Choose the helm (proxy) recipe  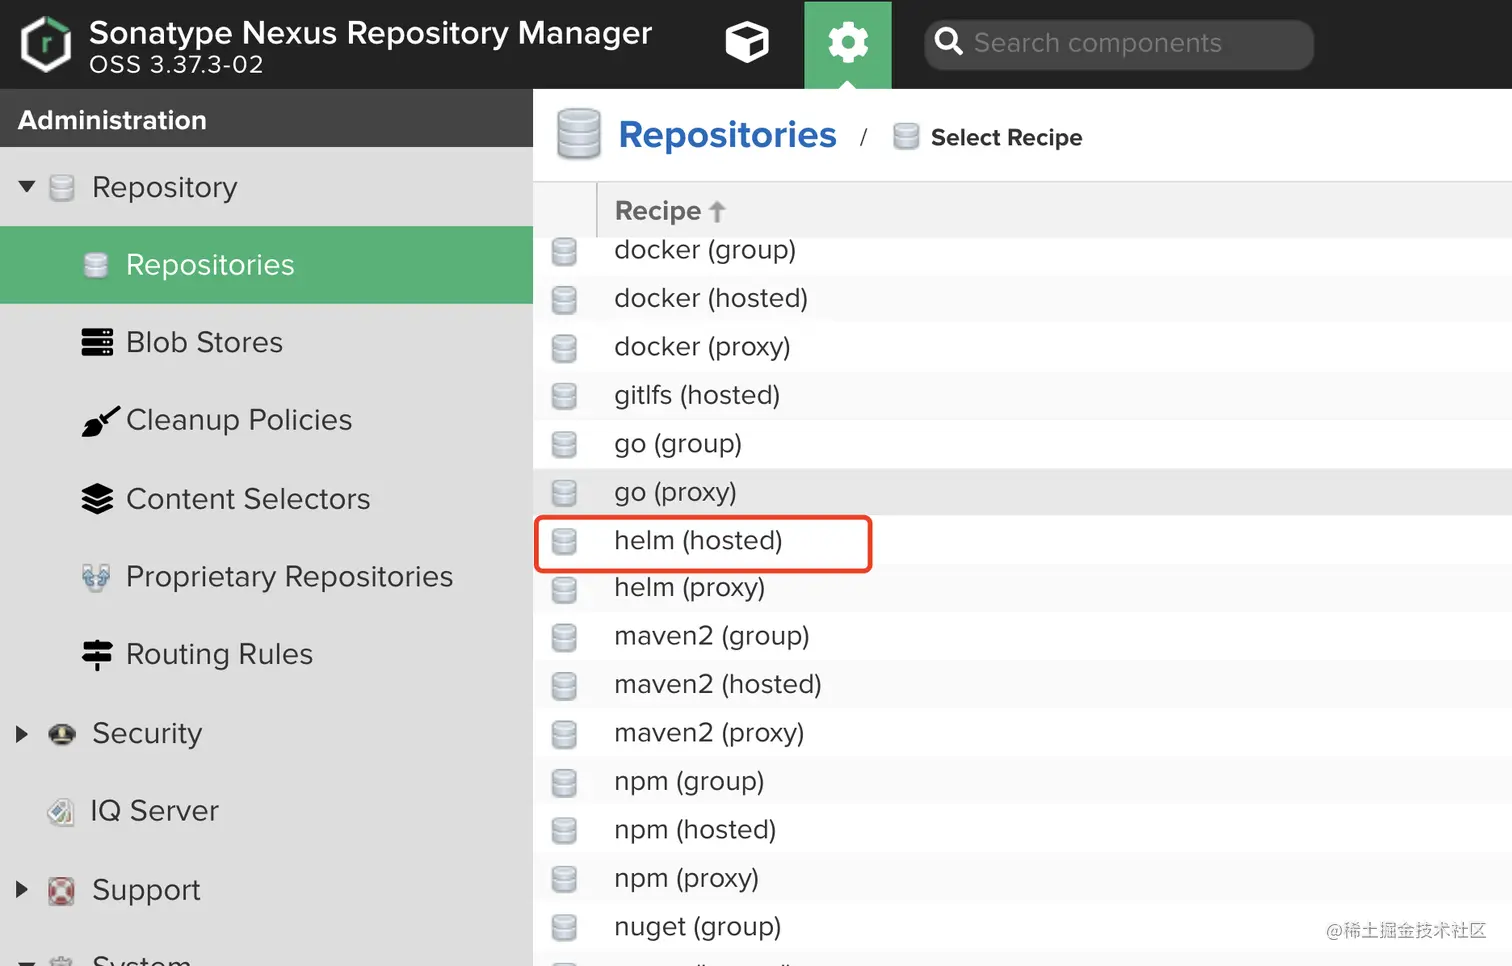1022,588
